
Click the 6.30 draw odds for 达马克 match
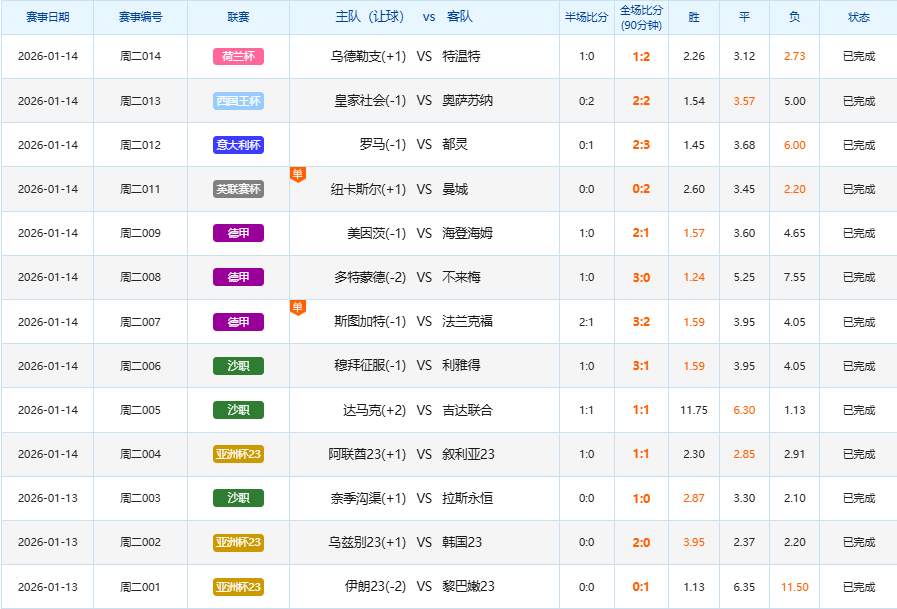click(x=744, y=410)
